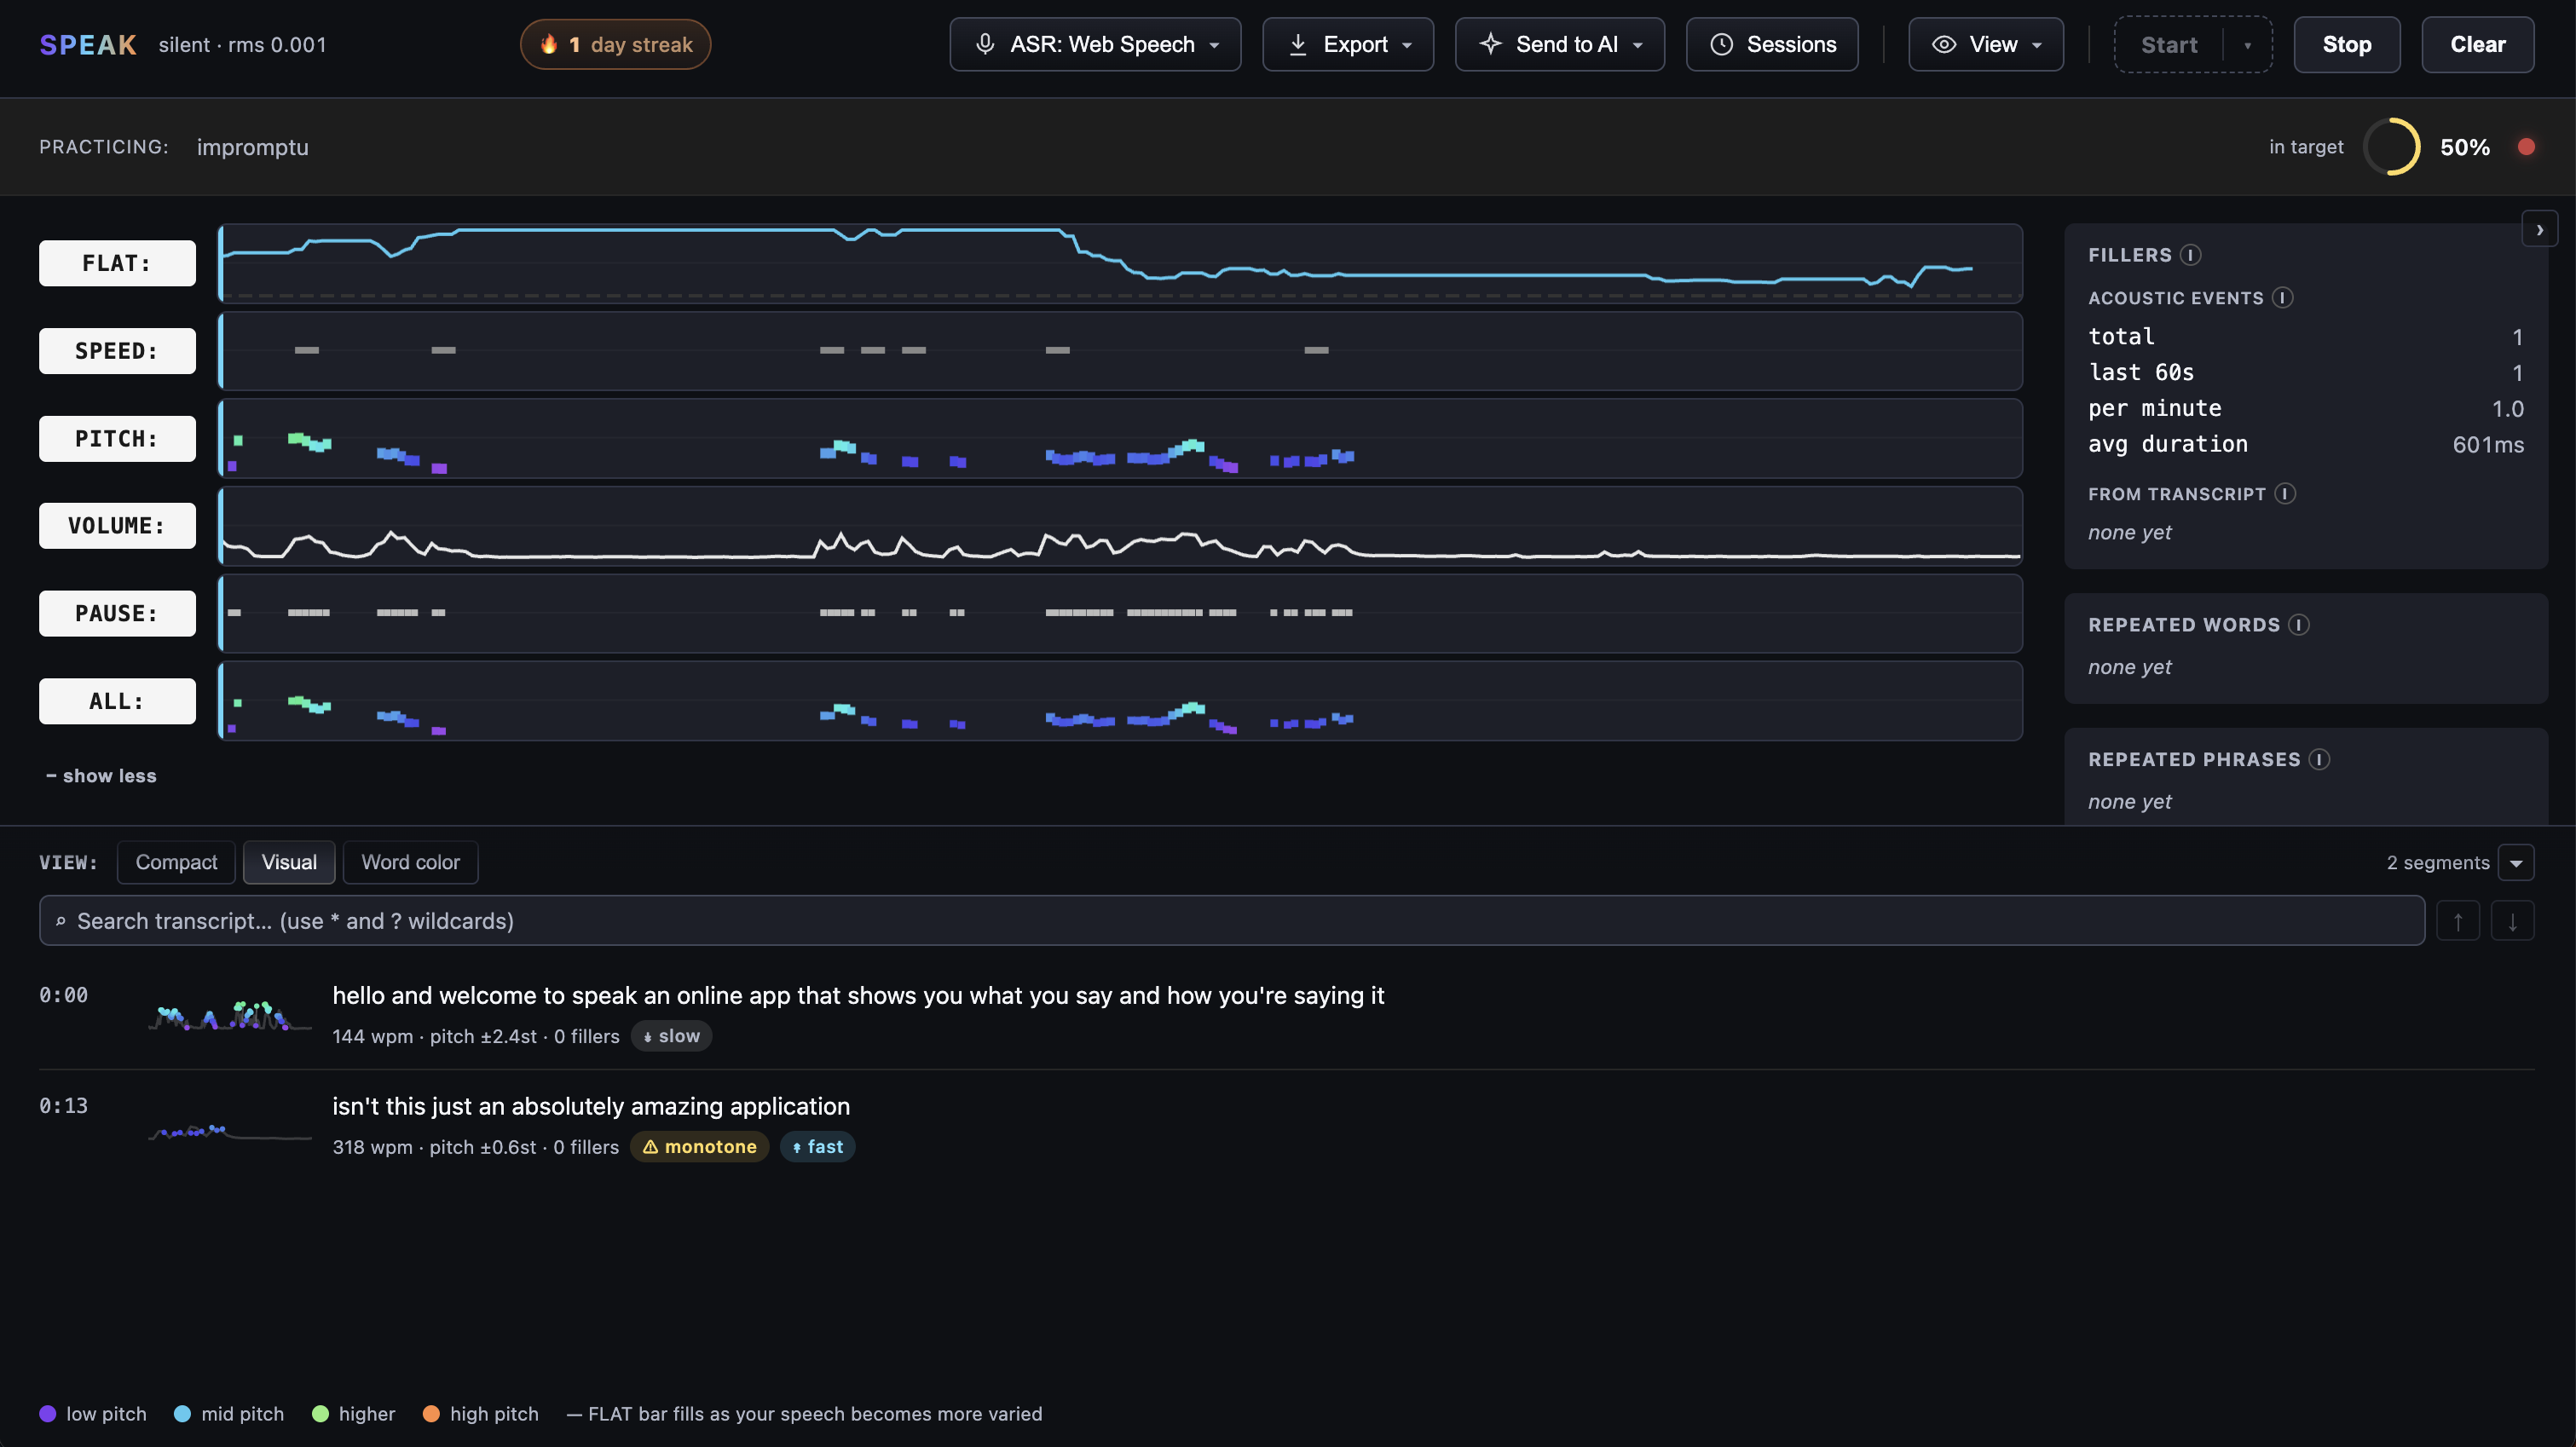The image size is (2576, 1447).
Task: Jump to next search match arrow
Action: click(x=2512, y=921)
